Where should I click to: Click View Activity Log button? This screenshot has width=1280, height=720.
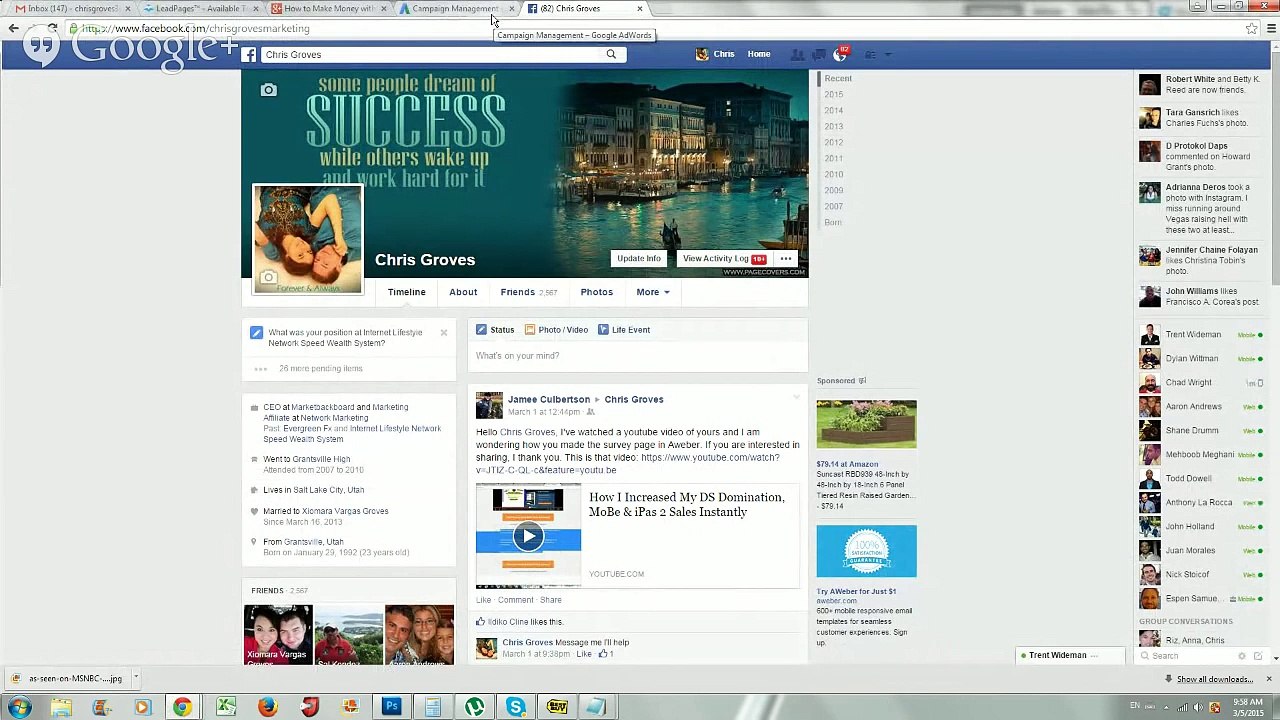(723, 259)
